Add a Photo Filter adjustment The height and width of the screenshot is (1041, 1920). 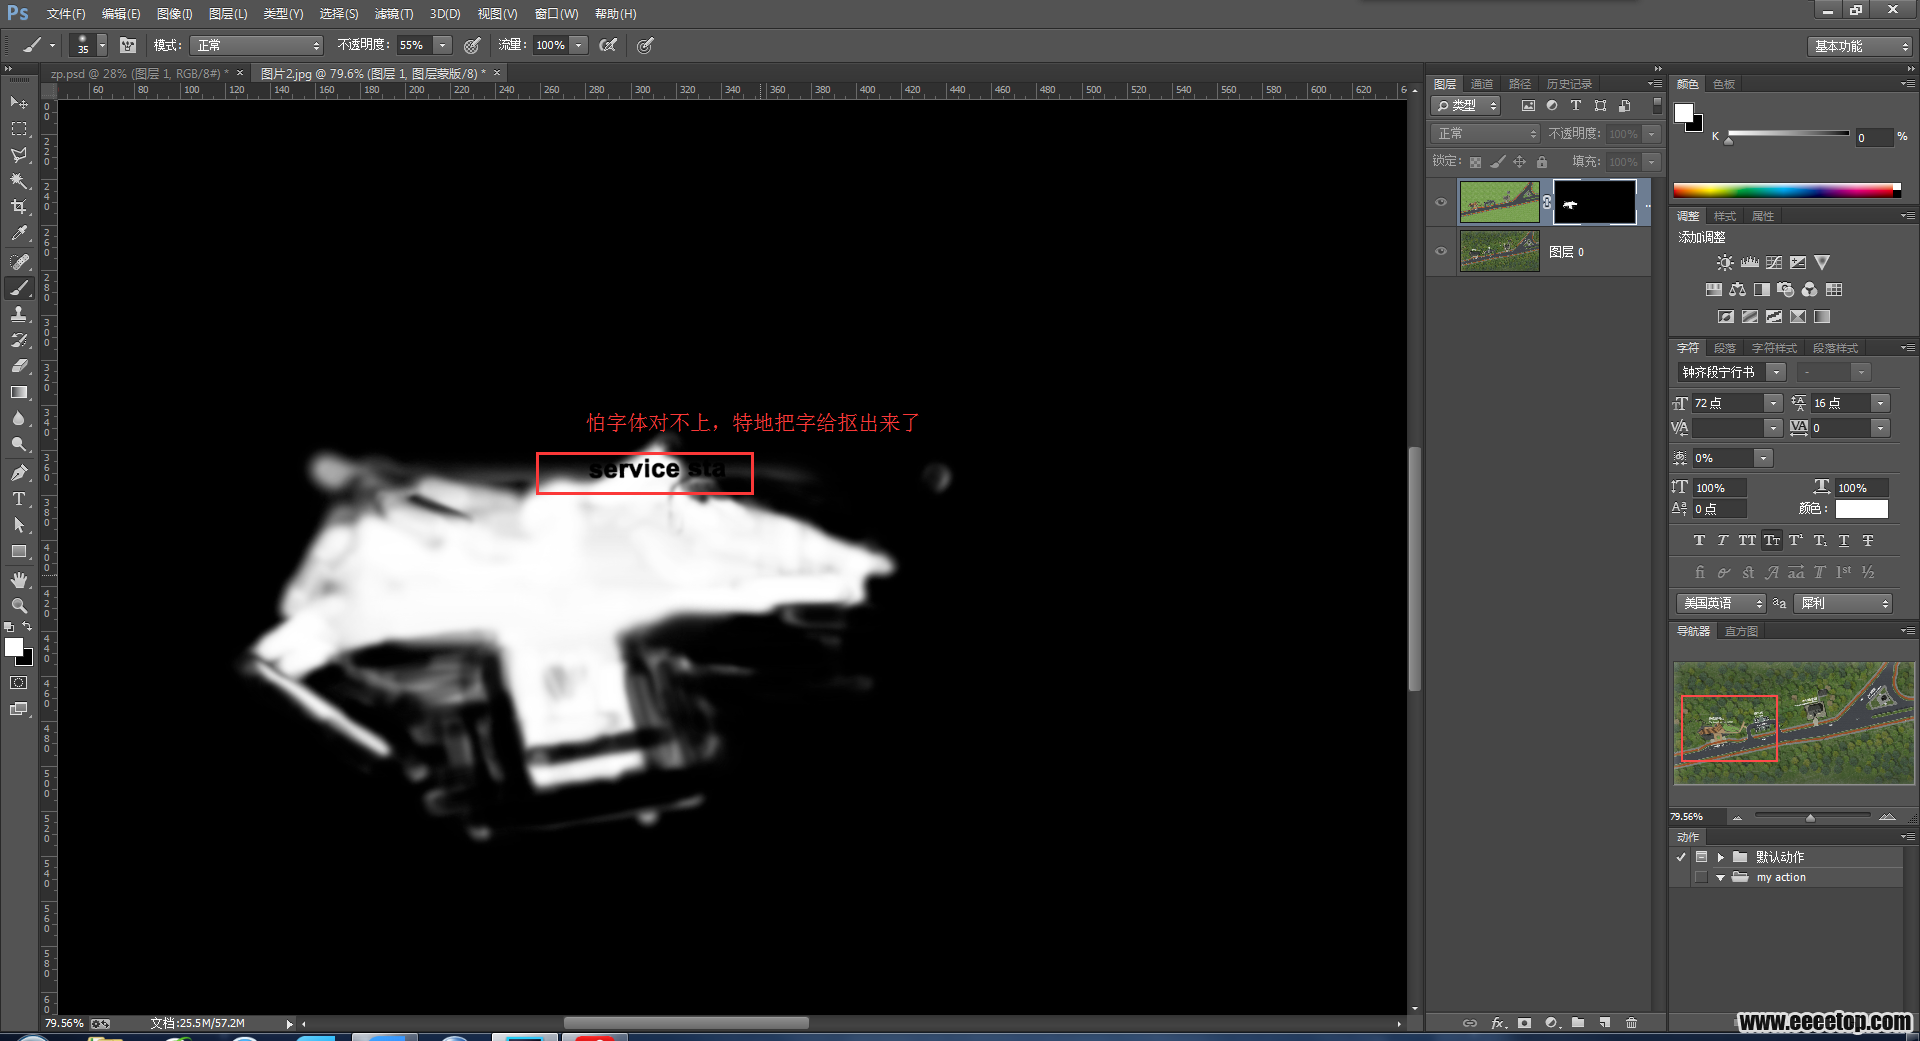point(1786,290)
